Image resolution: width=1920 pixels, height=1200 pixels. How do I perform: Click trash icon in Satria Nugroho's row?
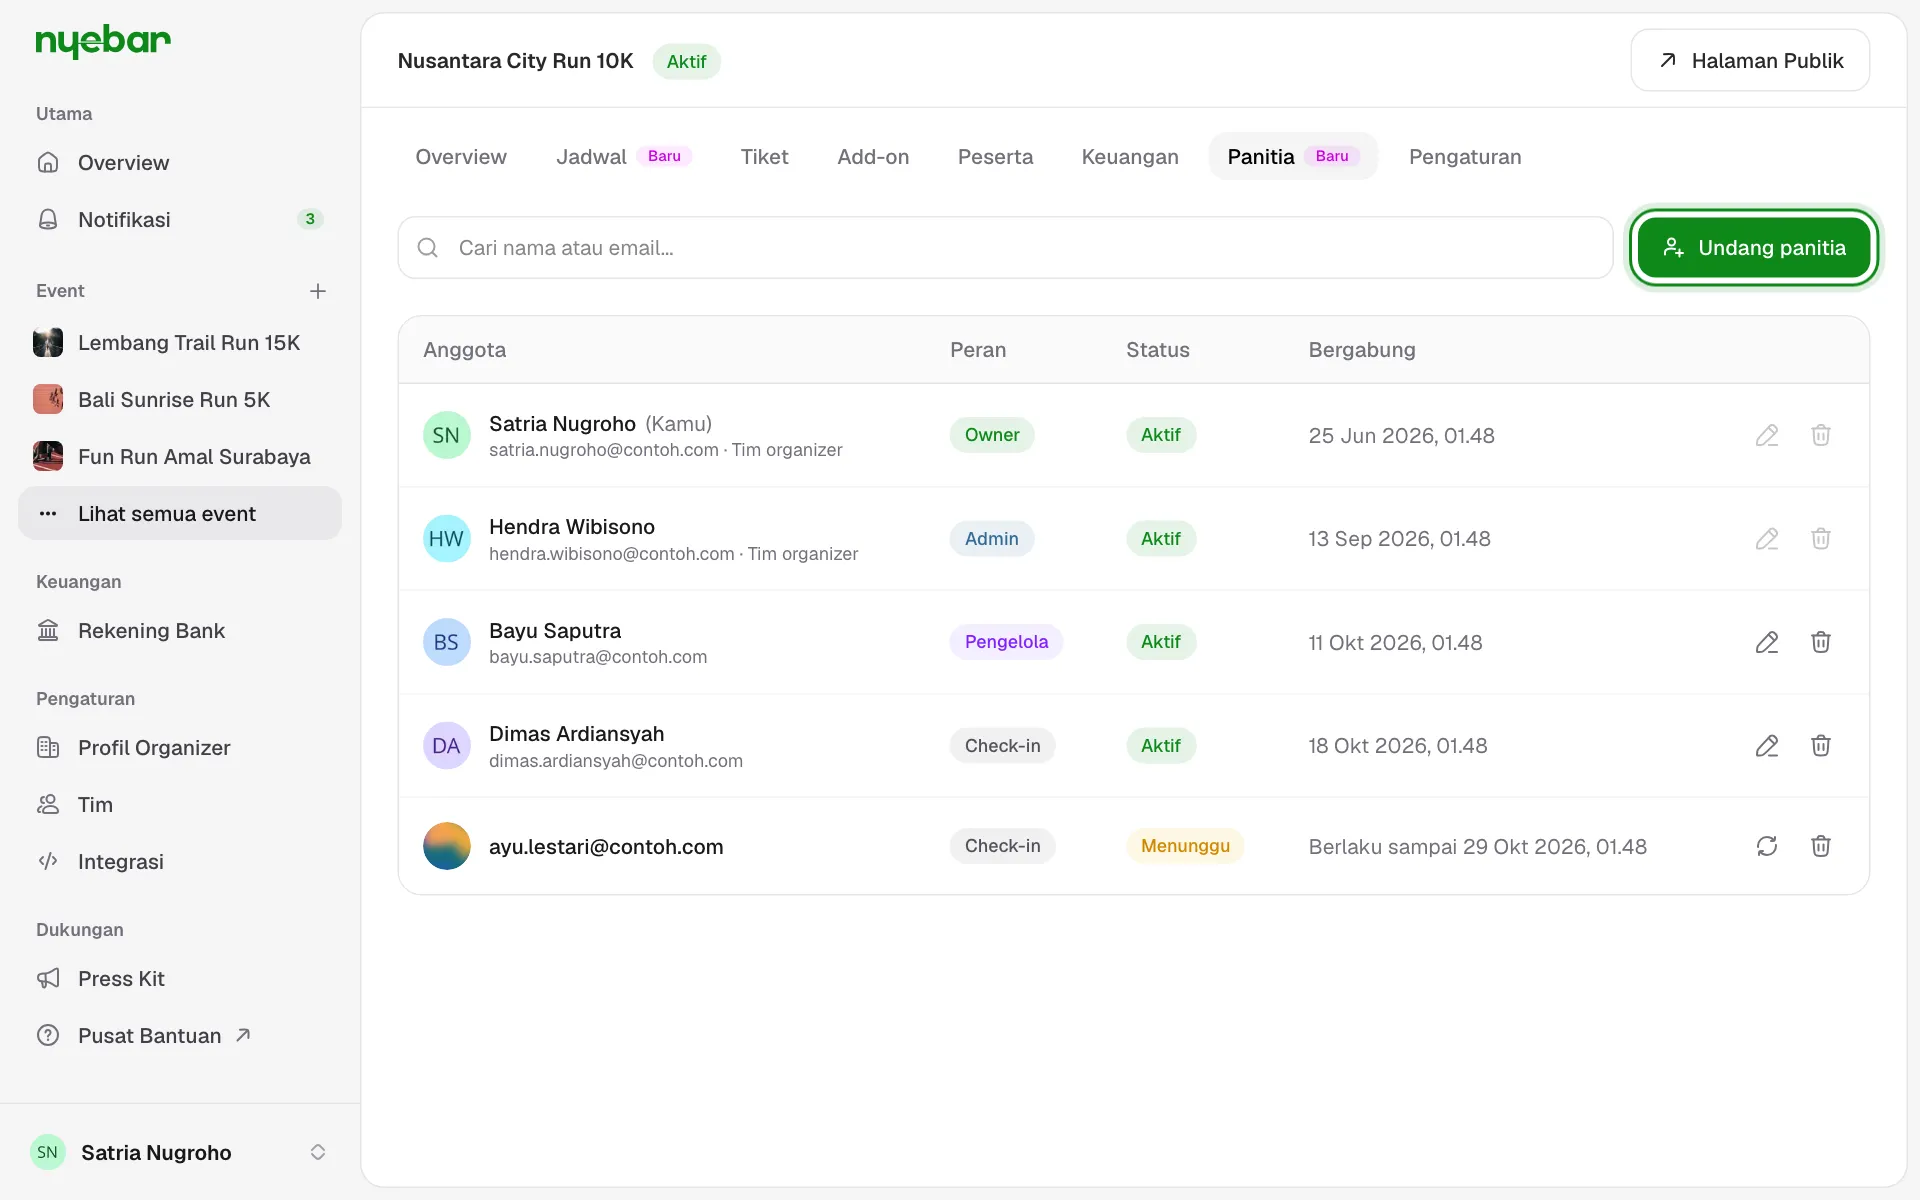click(1821, 435)
